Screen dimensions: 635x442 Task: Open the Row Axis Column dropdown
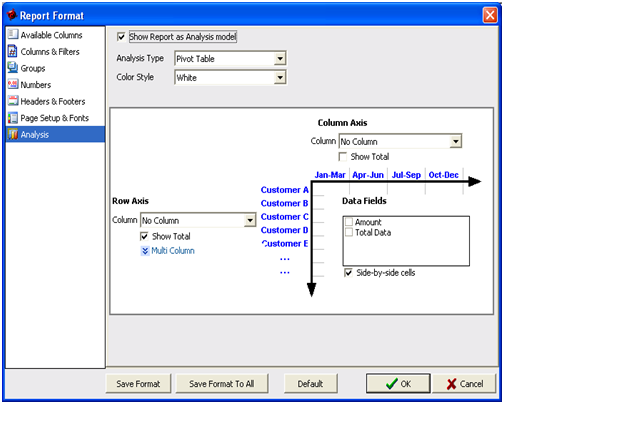click(x=250, y=220)
